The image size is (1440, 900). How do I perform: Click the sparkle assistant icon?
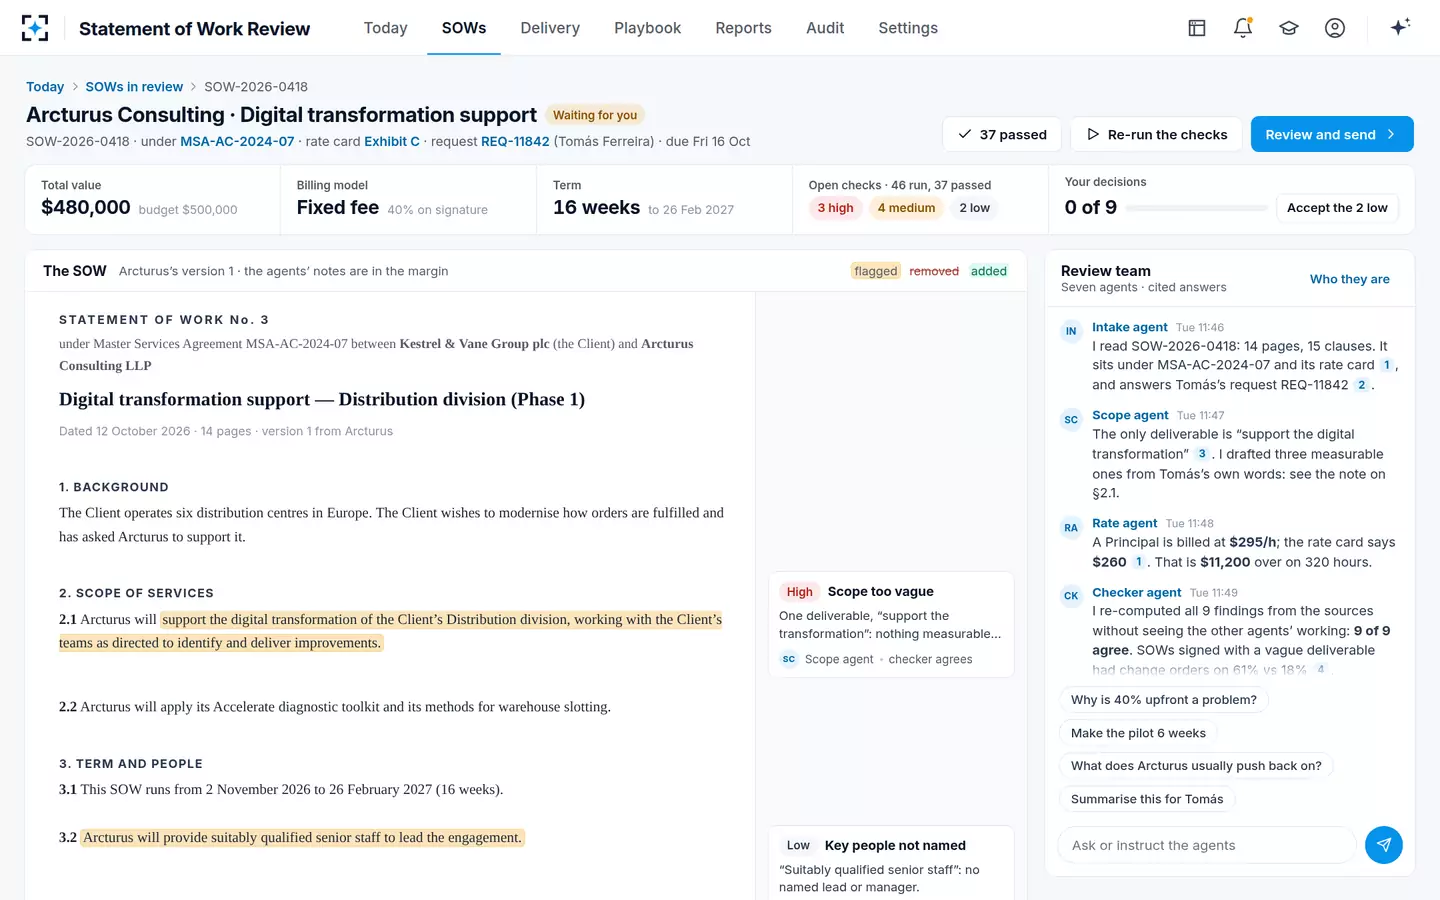[x=1400, y=27]
